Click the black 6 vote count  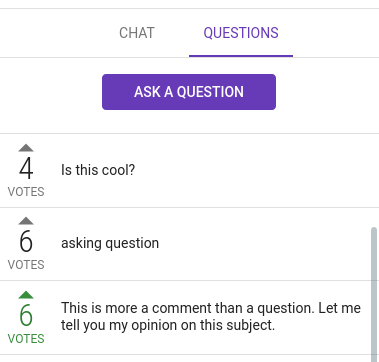[26, 242]
